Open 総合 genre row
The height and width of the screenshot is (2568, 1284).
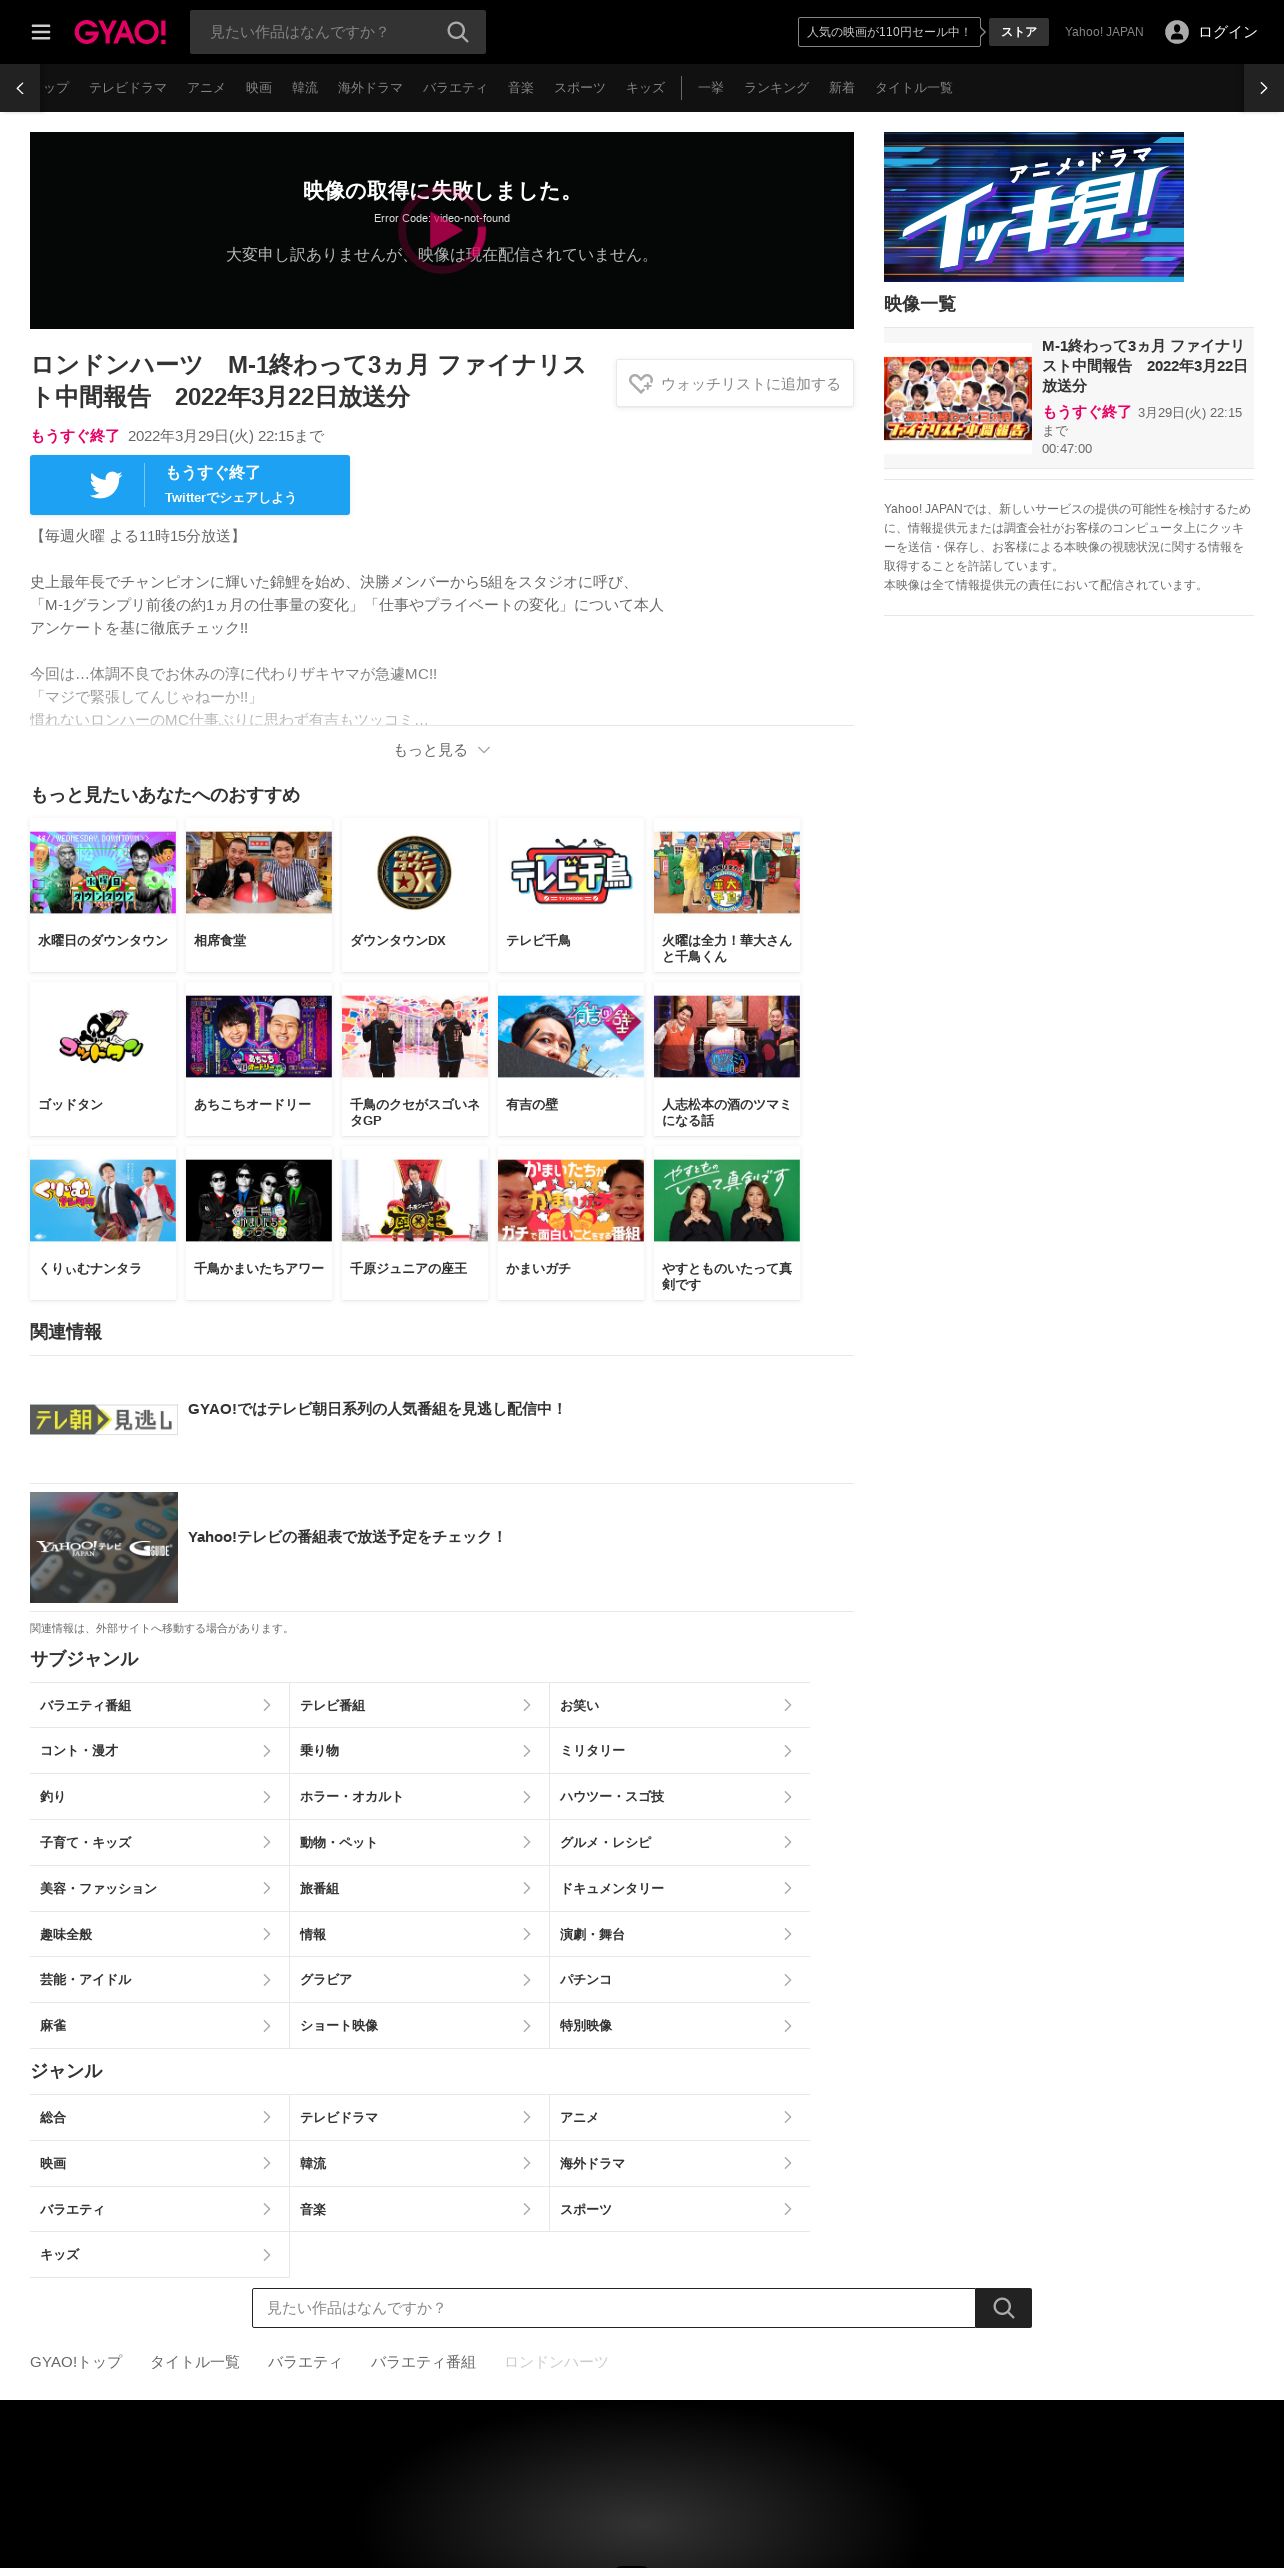pos(159,2117)
